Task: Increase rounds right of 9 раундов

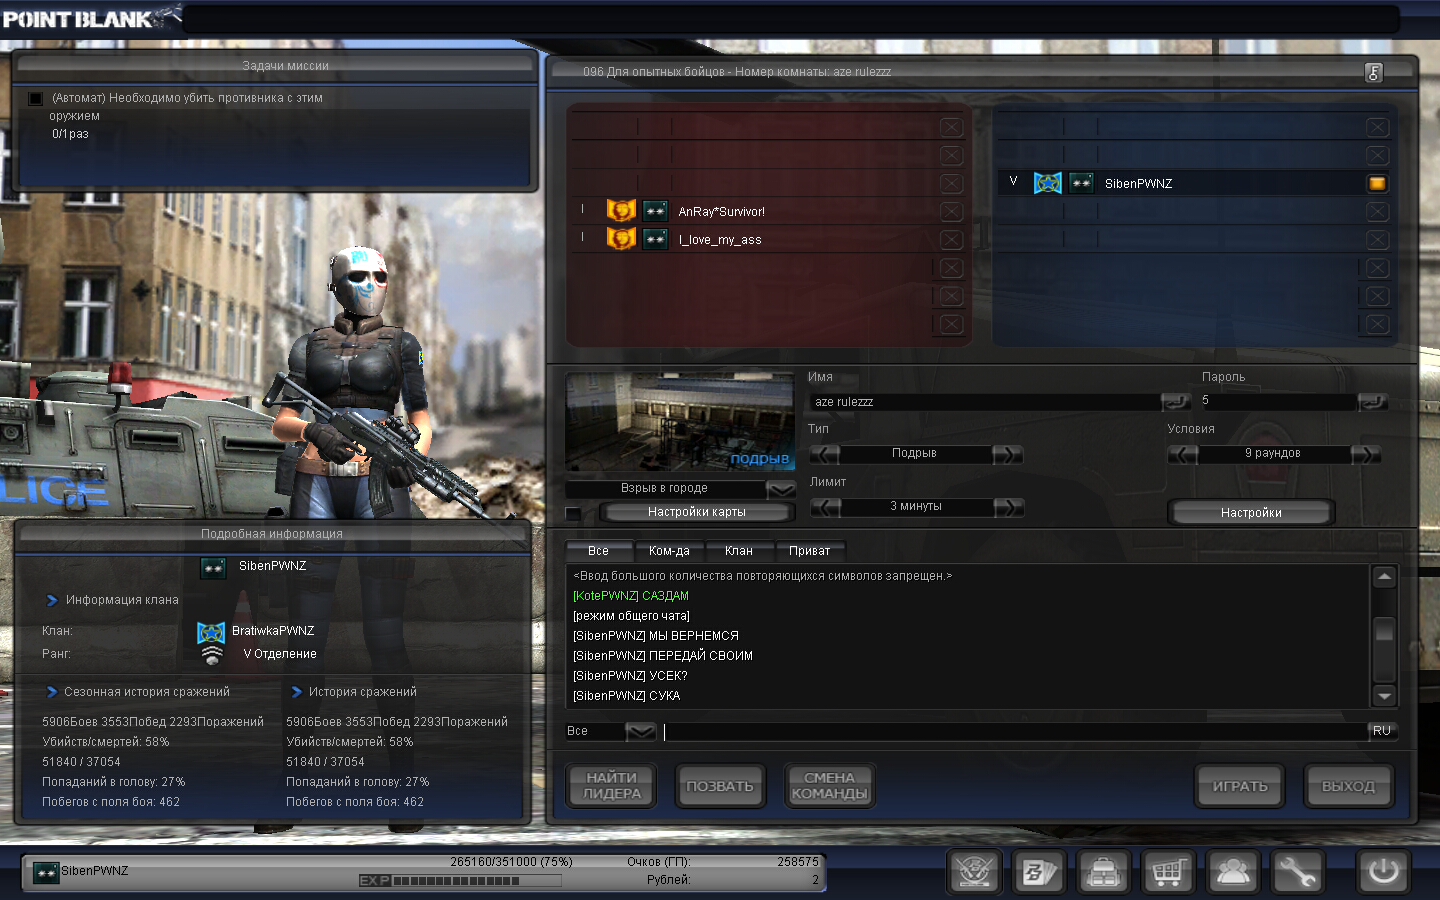Action: tap(1366, 454)
